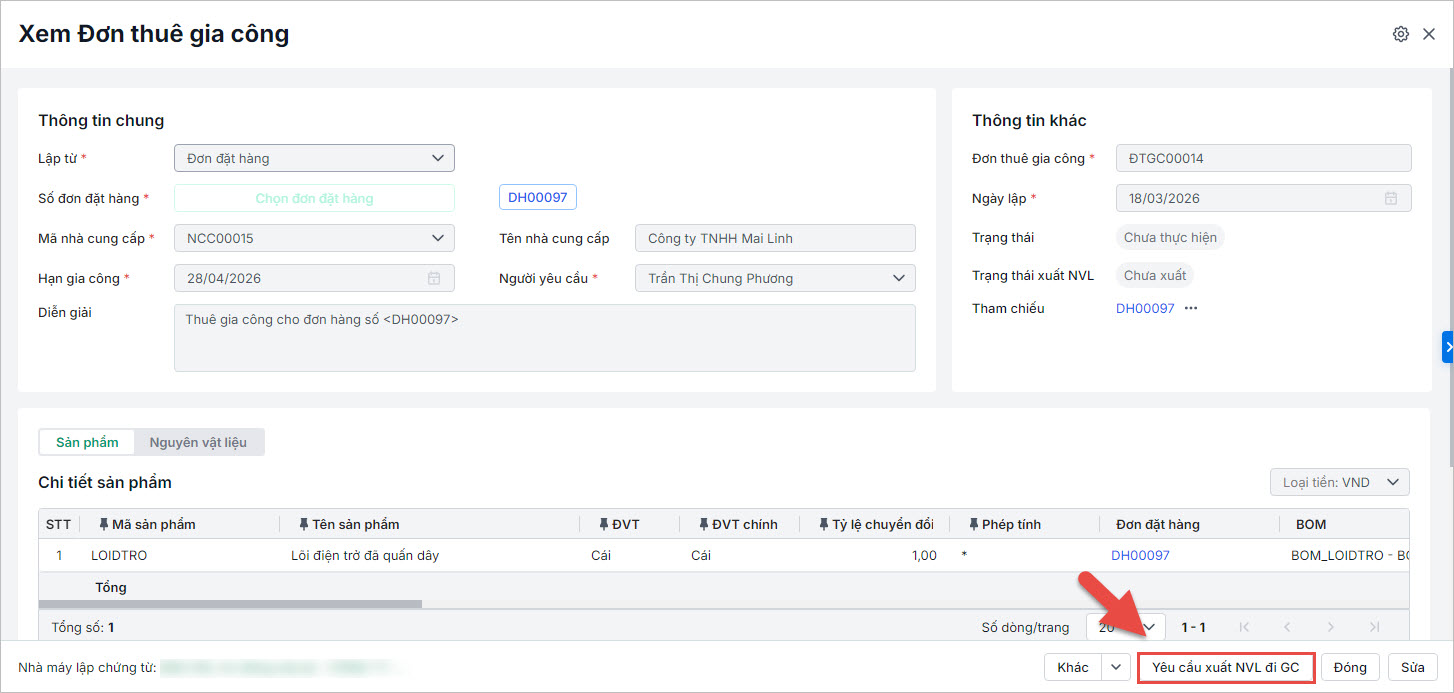Image resolution: width=1454 pixels, height=693 pixels.
Task: Expand the blue side panel arrow
Action: [1447, 346]
